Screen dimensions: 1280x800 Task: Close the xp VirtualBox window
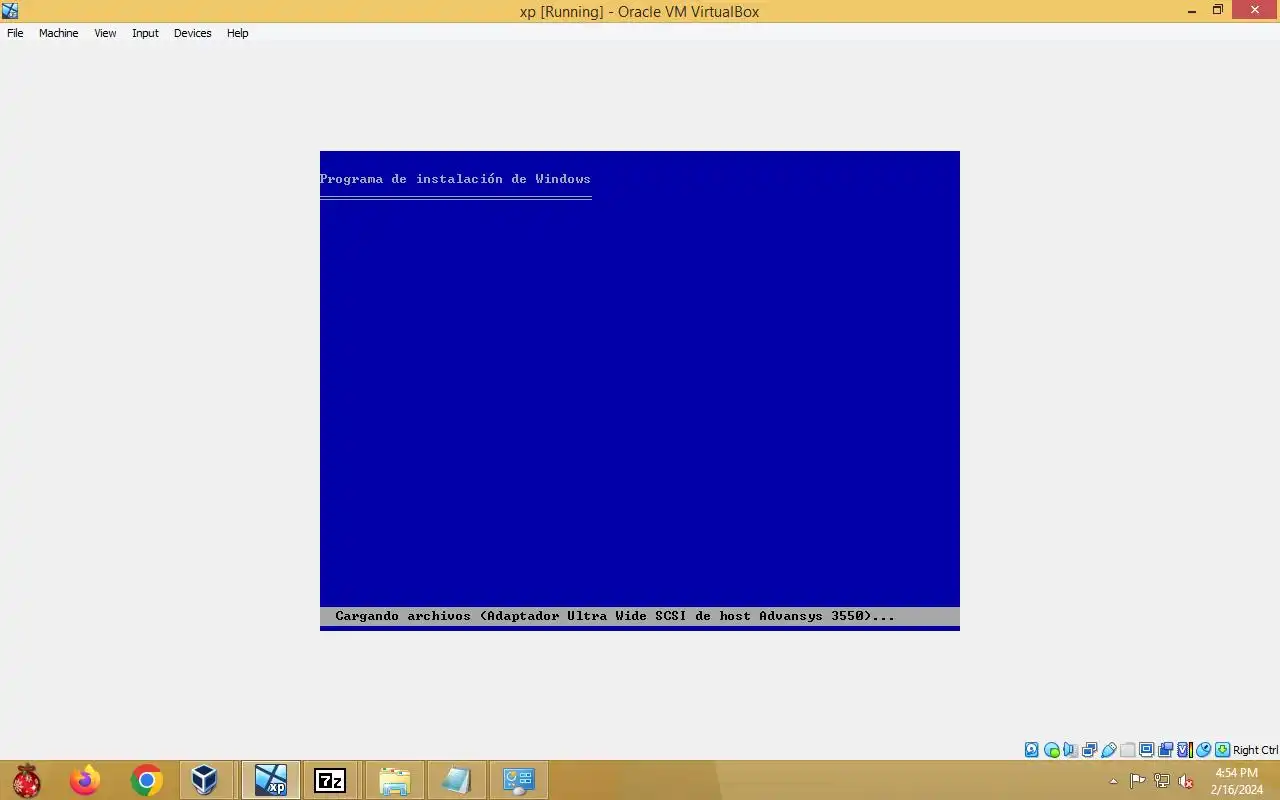(1254, 10)
